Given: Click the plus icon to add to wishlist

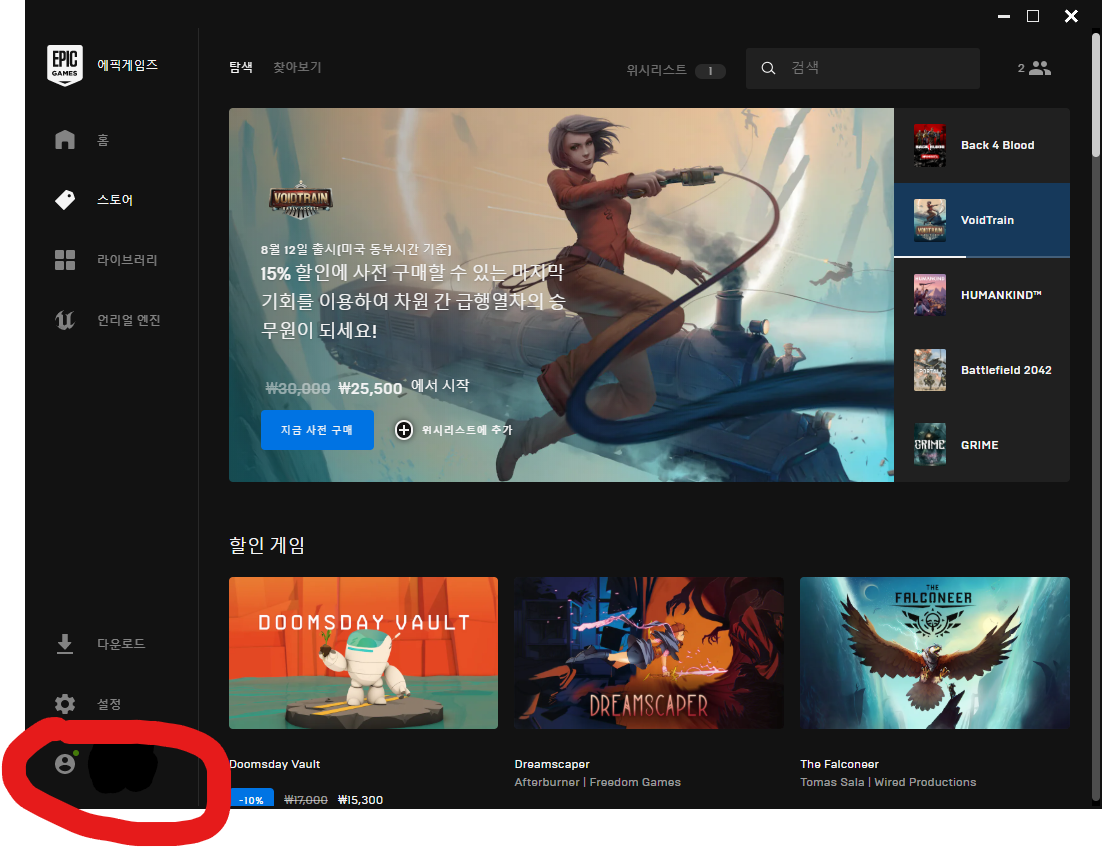Looking at the screenshot, I should (x=403, y=429).
